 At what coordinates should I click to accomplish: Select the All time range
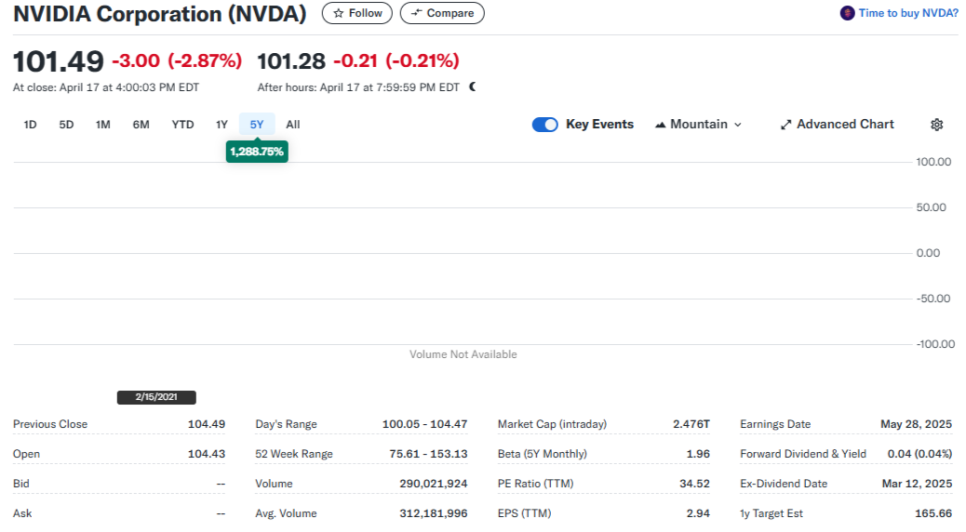pos(293,124)
